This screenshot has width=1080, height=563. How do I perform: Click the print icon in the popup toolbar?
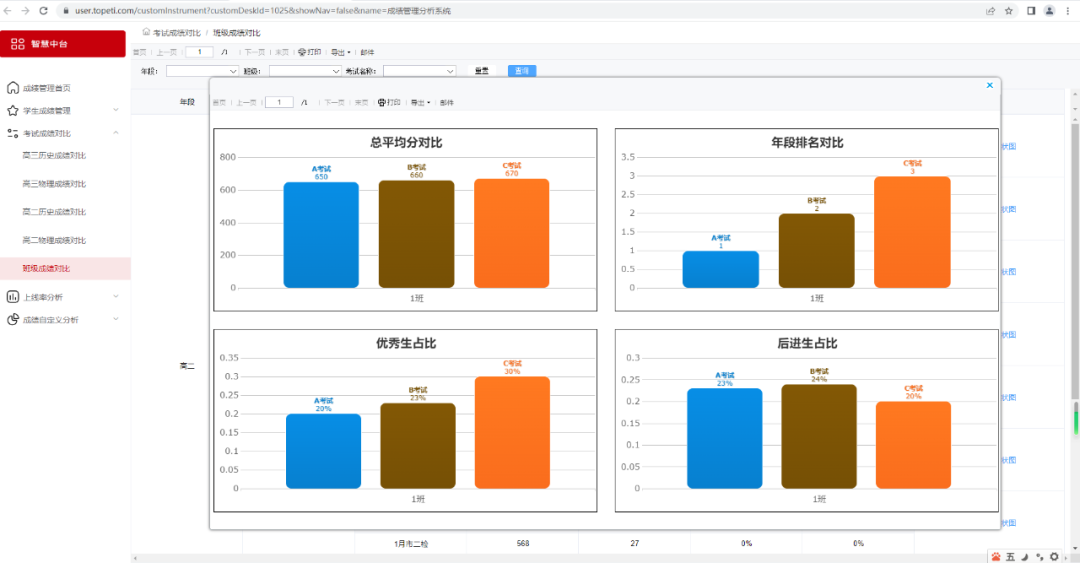tap(381, 102)
